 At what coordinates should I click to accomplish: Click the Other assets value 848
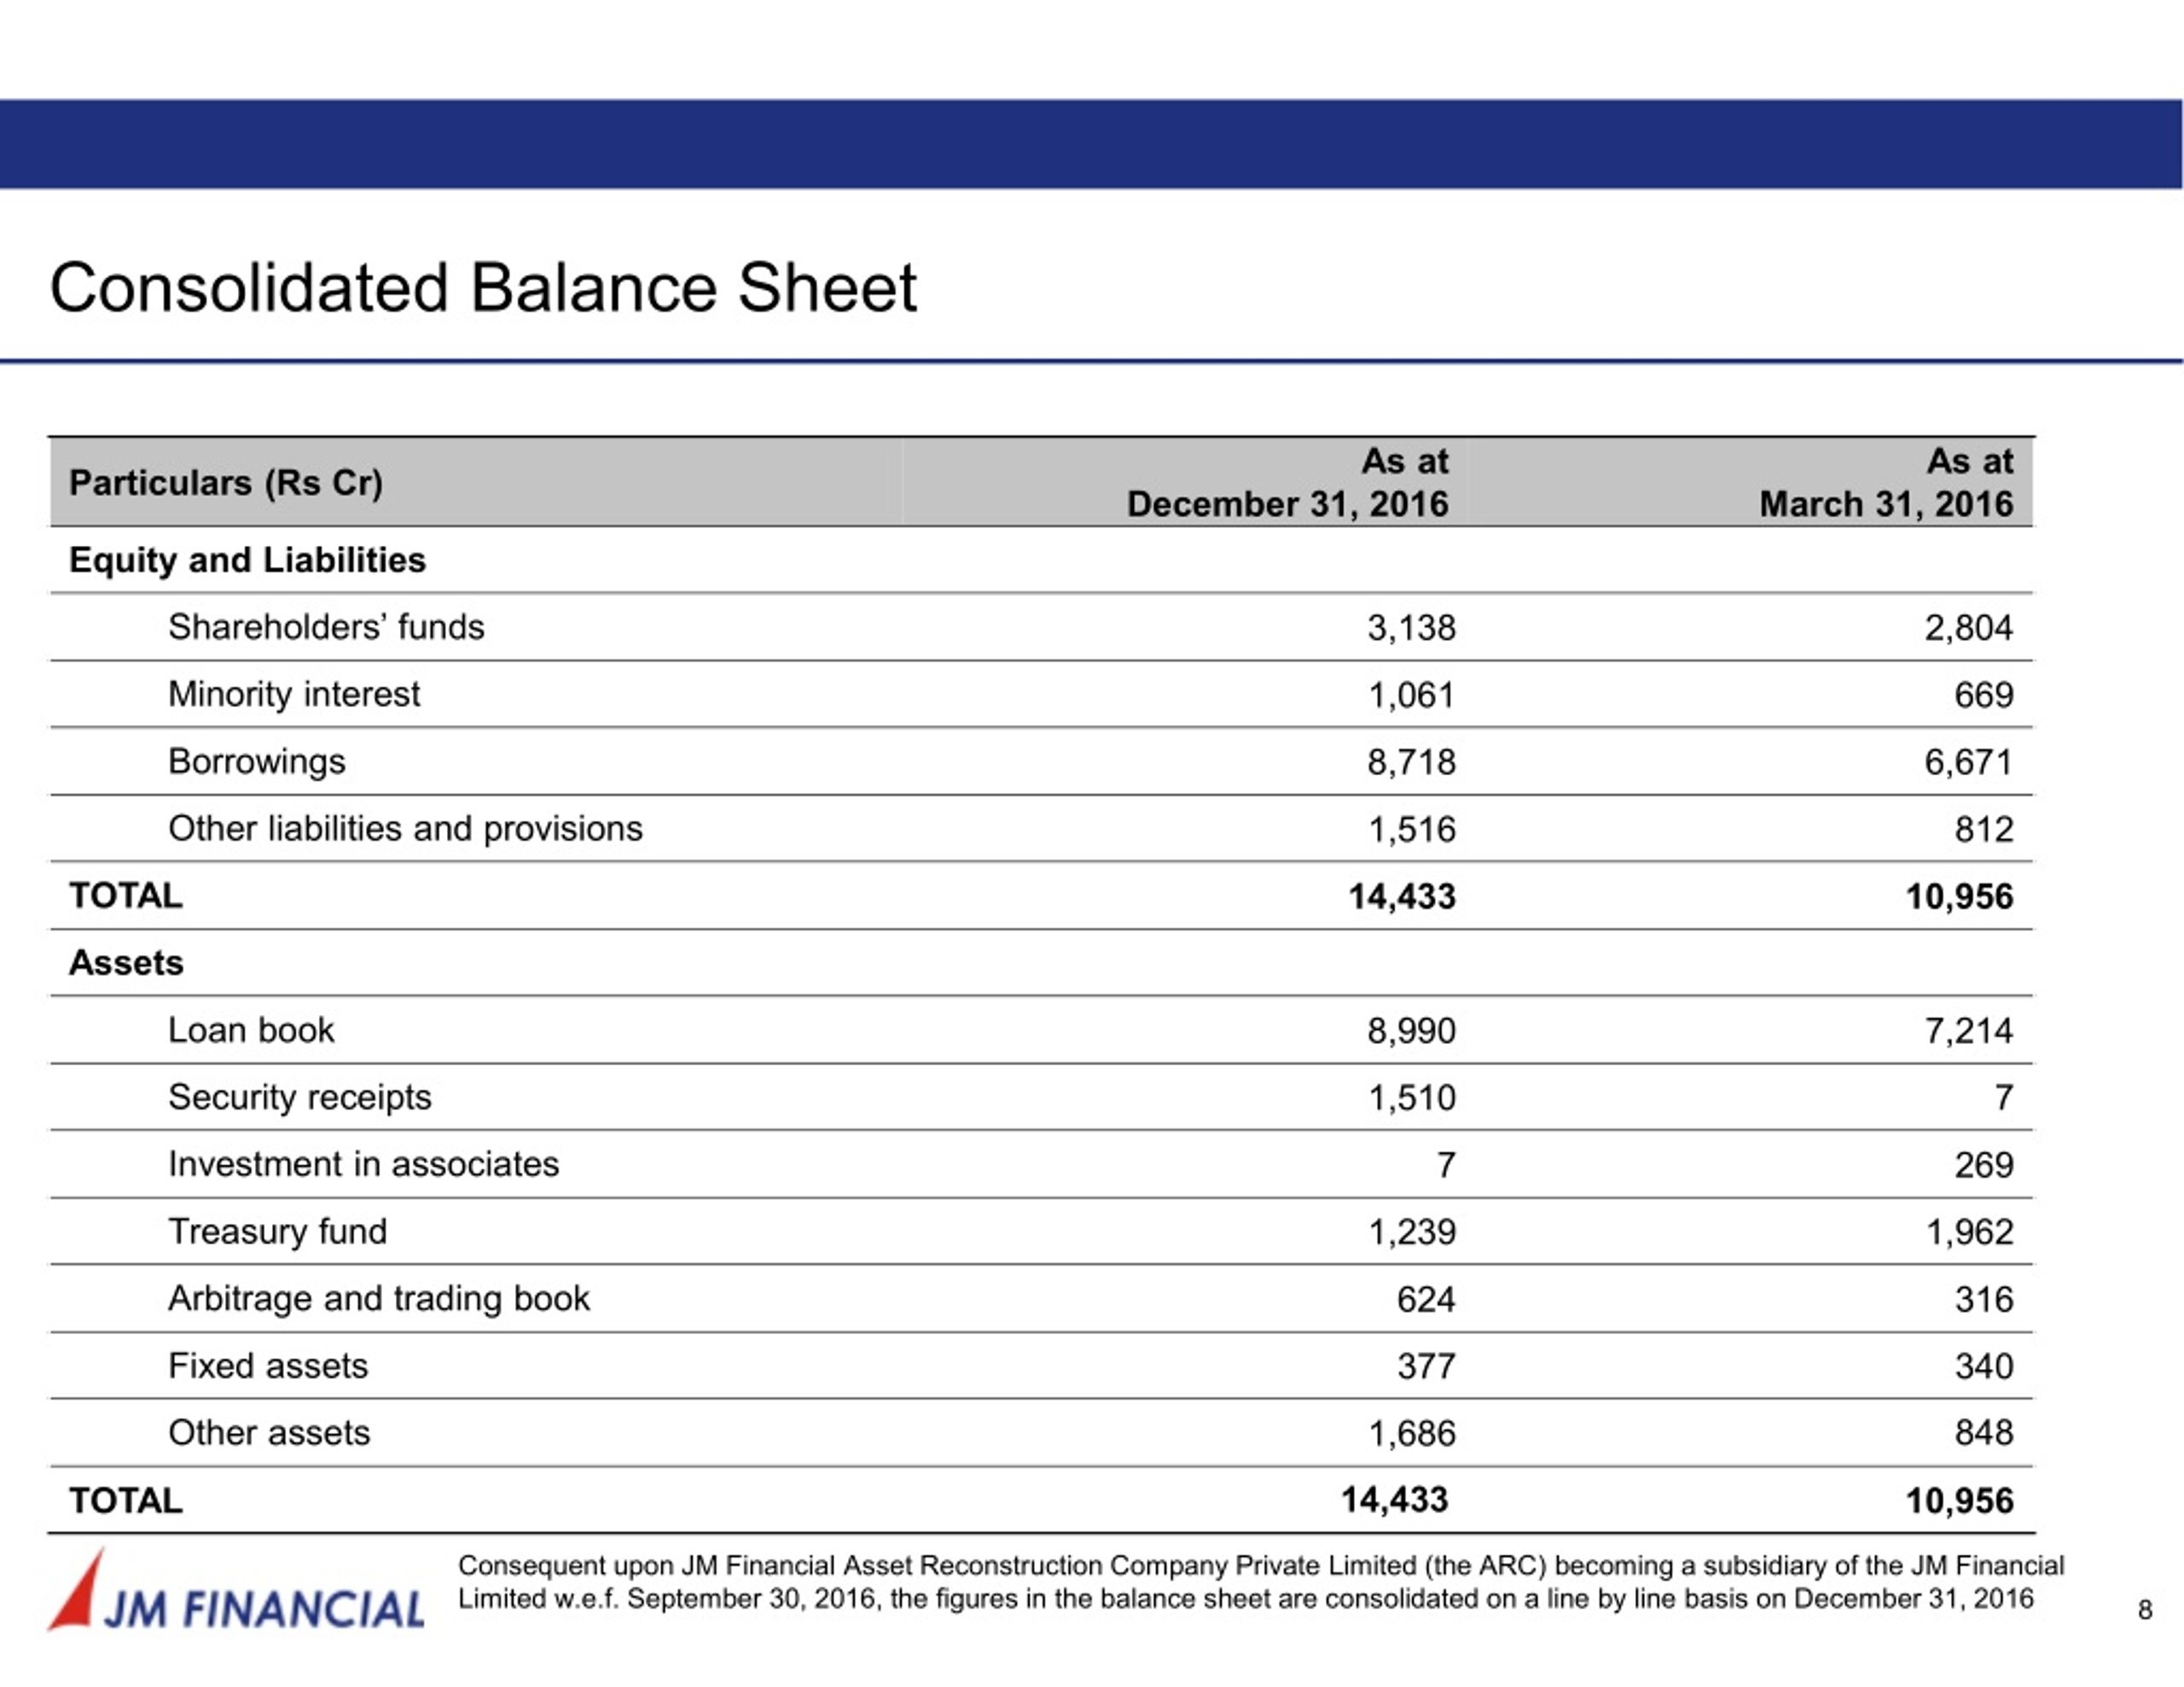1984,1434
